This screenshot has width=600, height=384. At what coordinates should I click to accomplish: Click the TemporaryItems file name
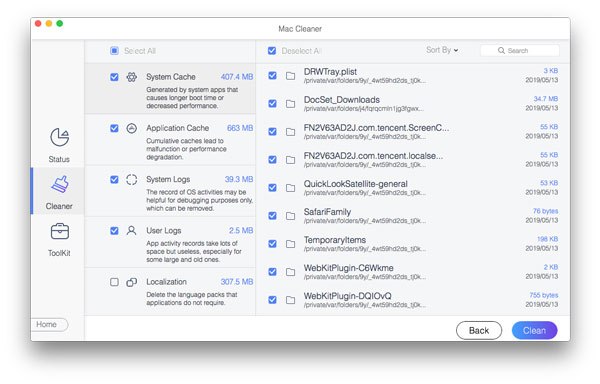pos(335,240)
